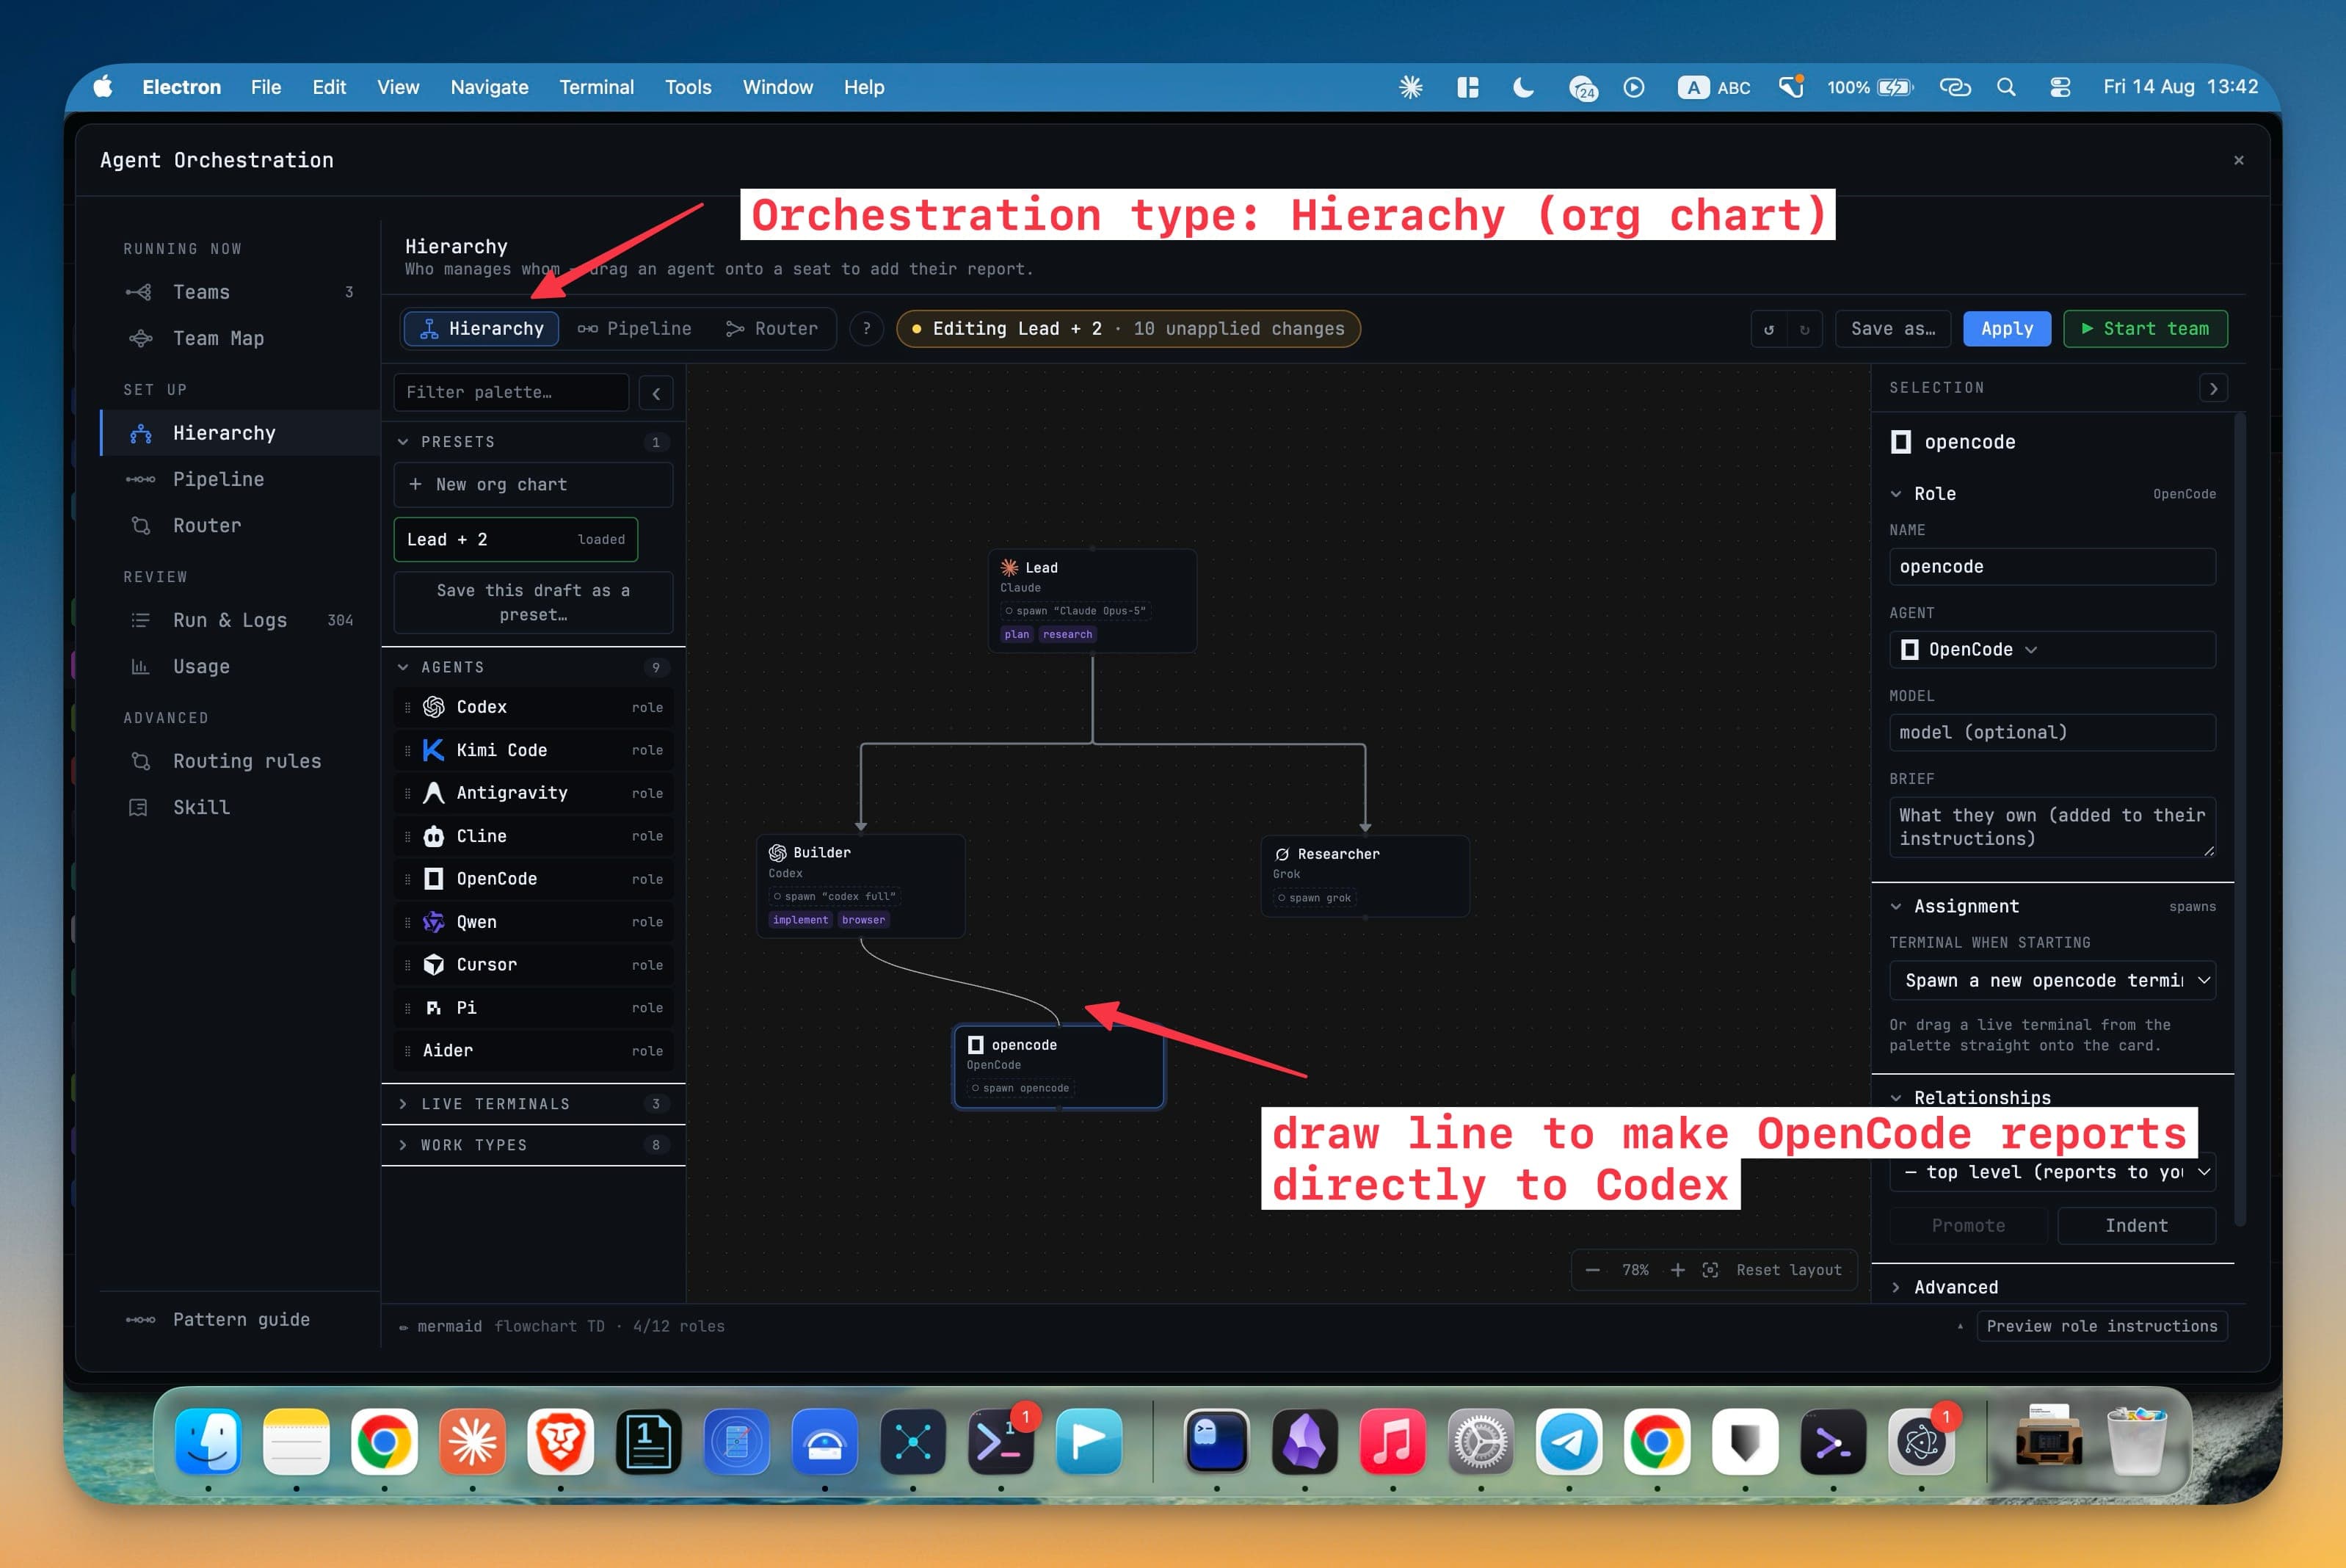
Task: Create a New org chart preset
Action: 533,485
